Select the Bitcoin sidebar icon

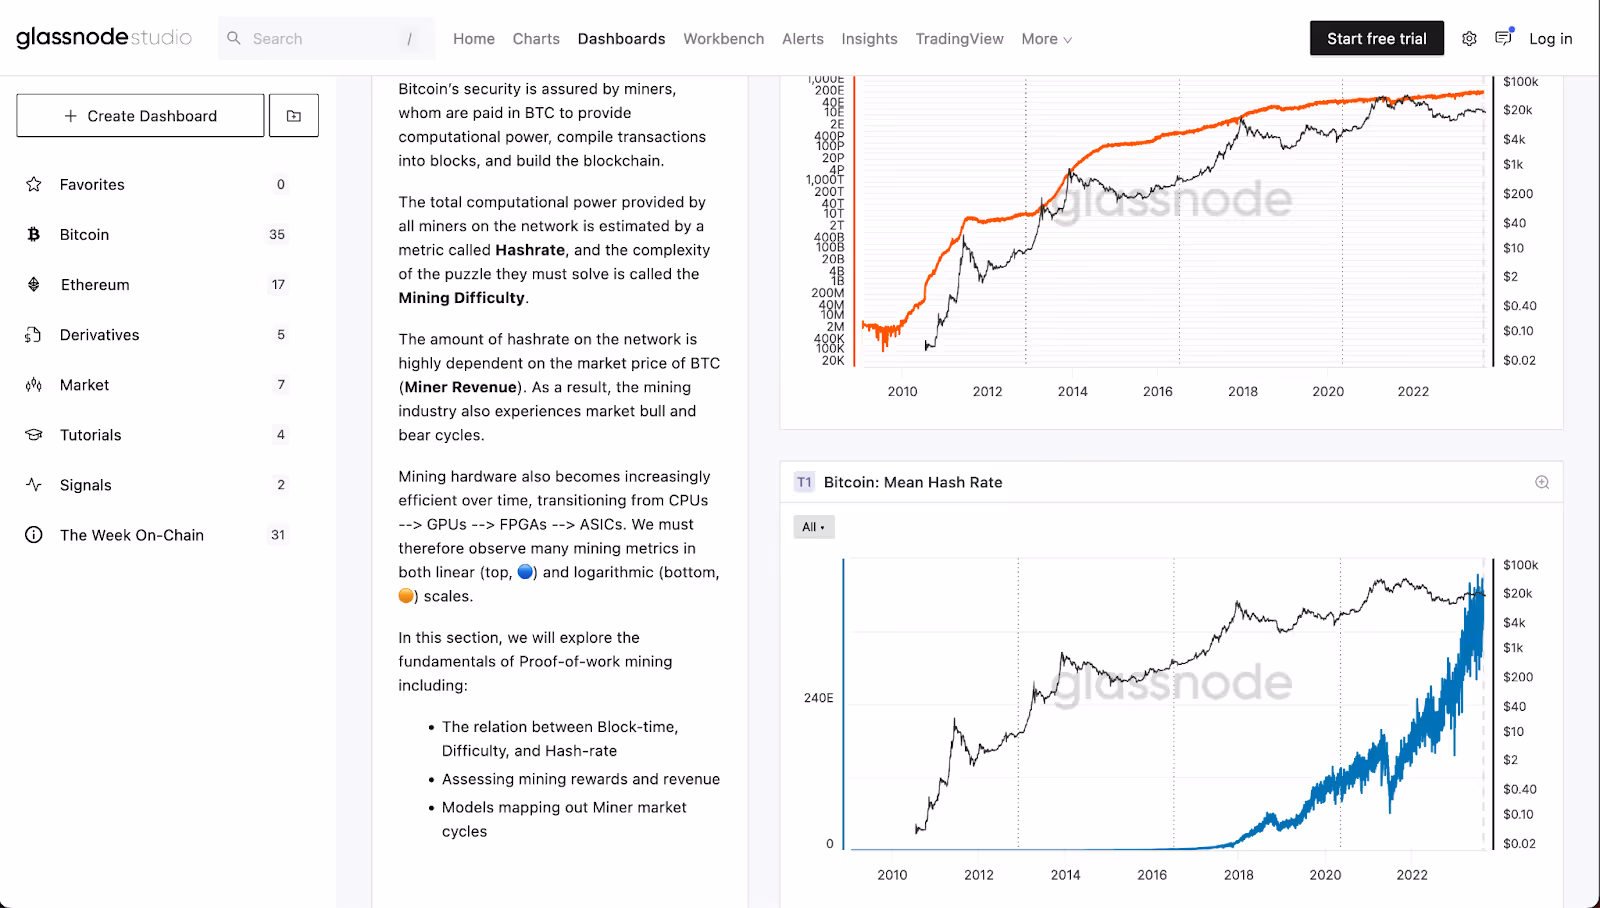point(33,234)
